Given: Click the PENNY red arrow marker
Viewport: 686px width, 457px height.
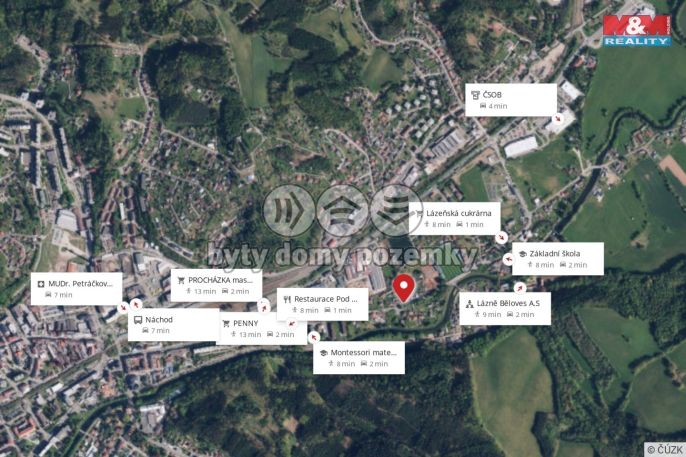Looking at the screenshot, I should click(x=291, y=324).
